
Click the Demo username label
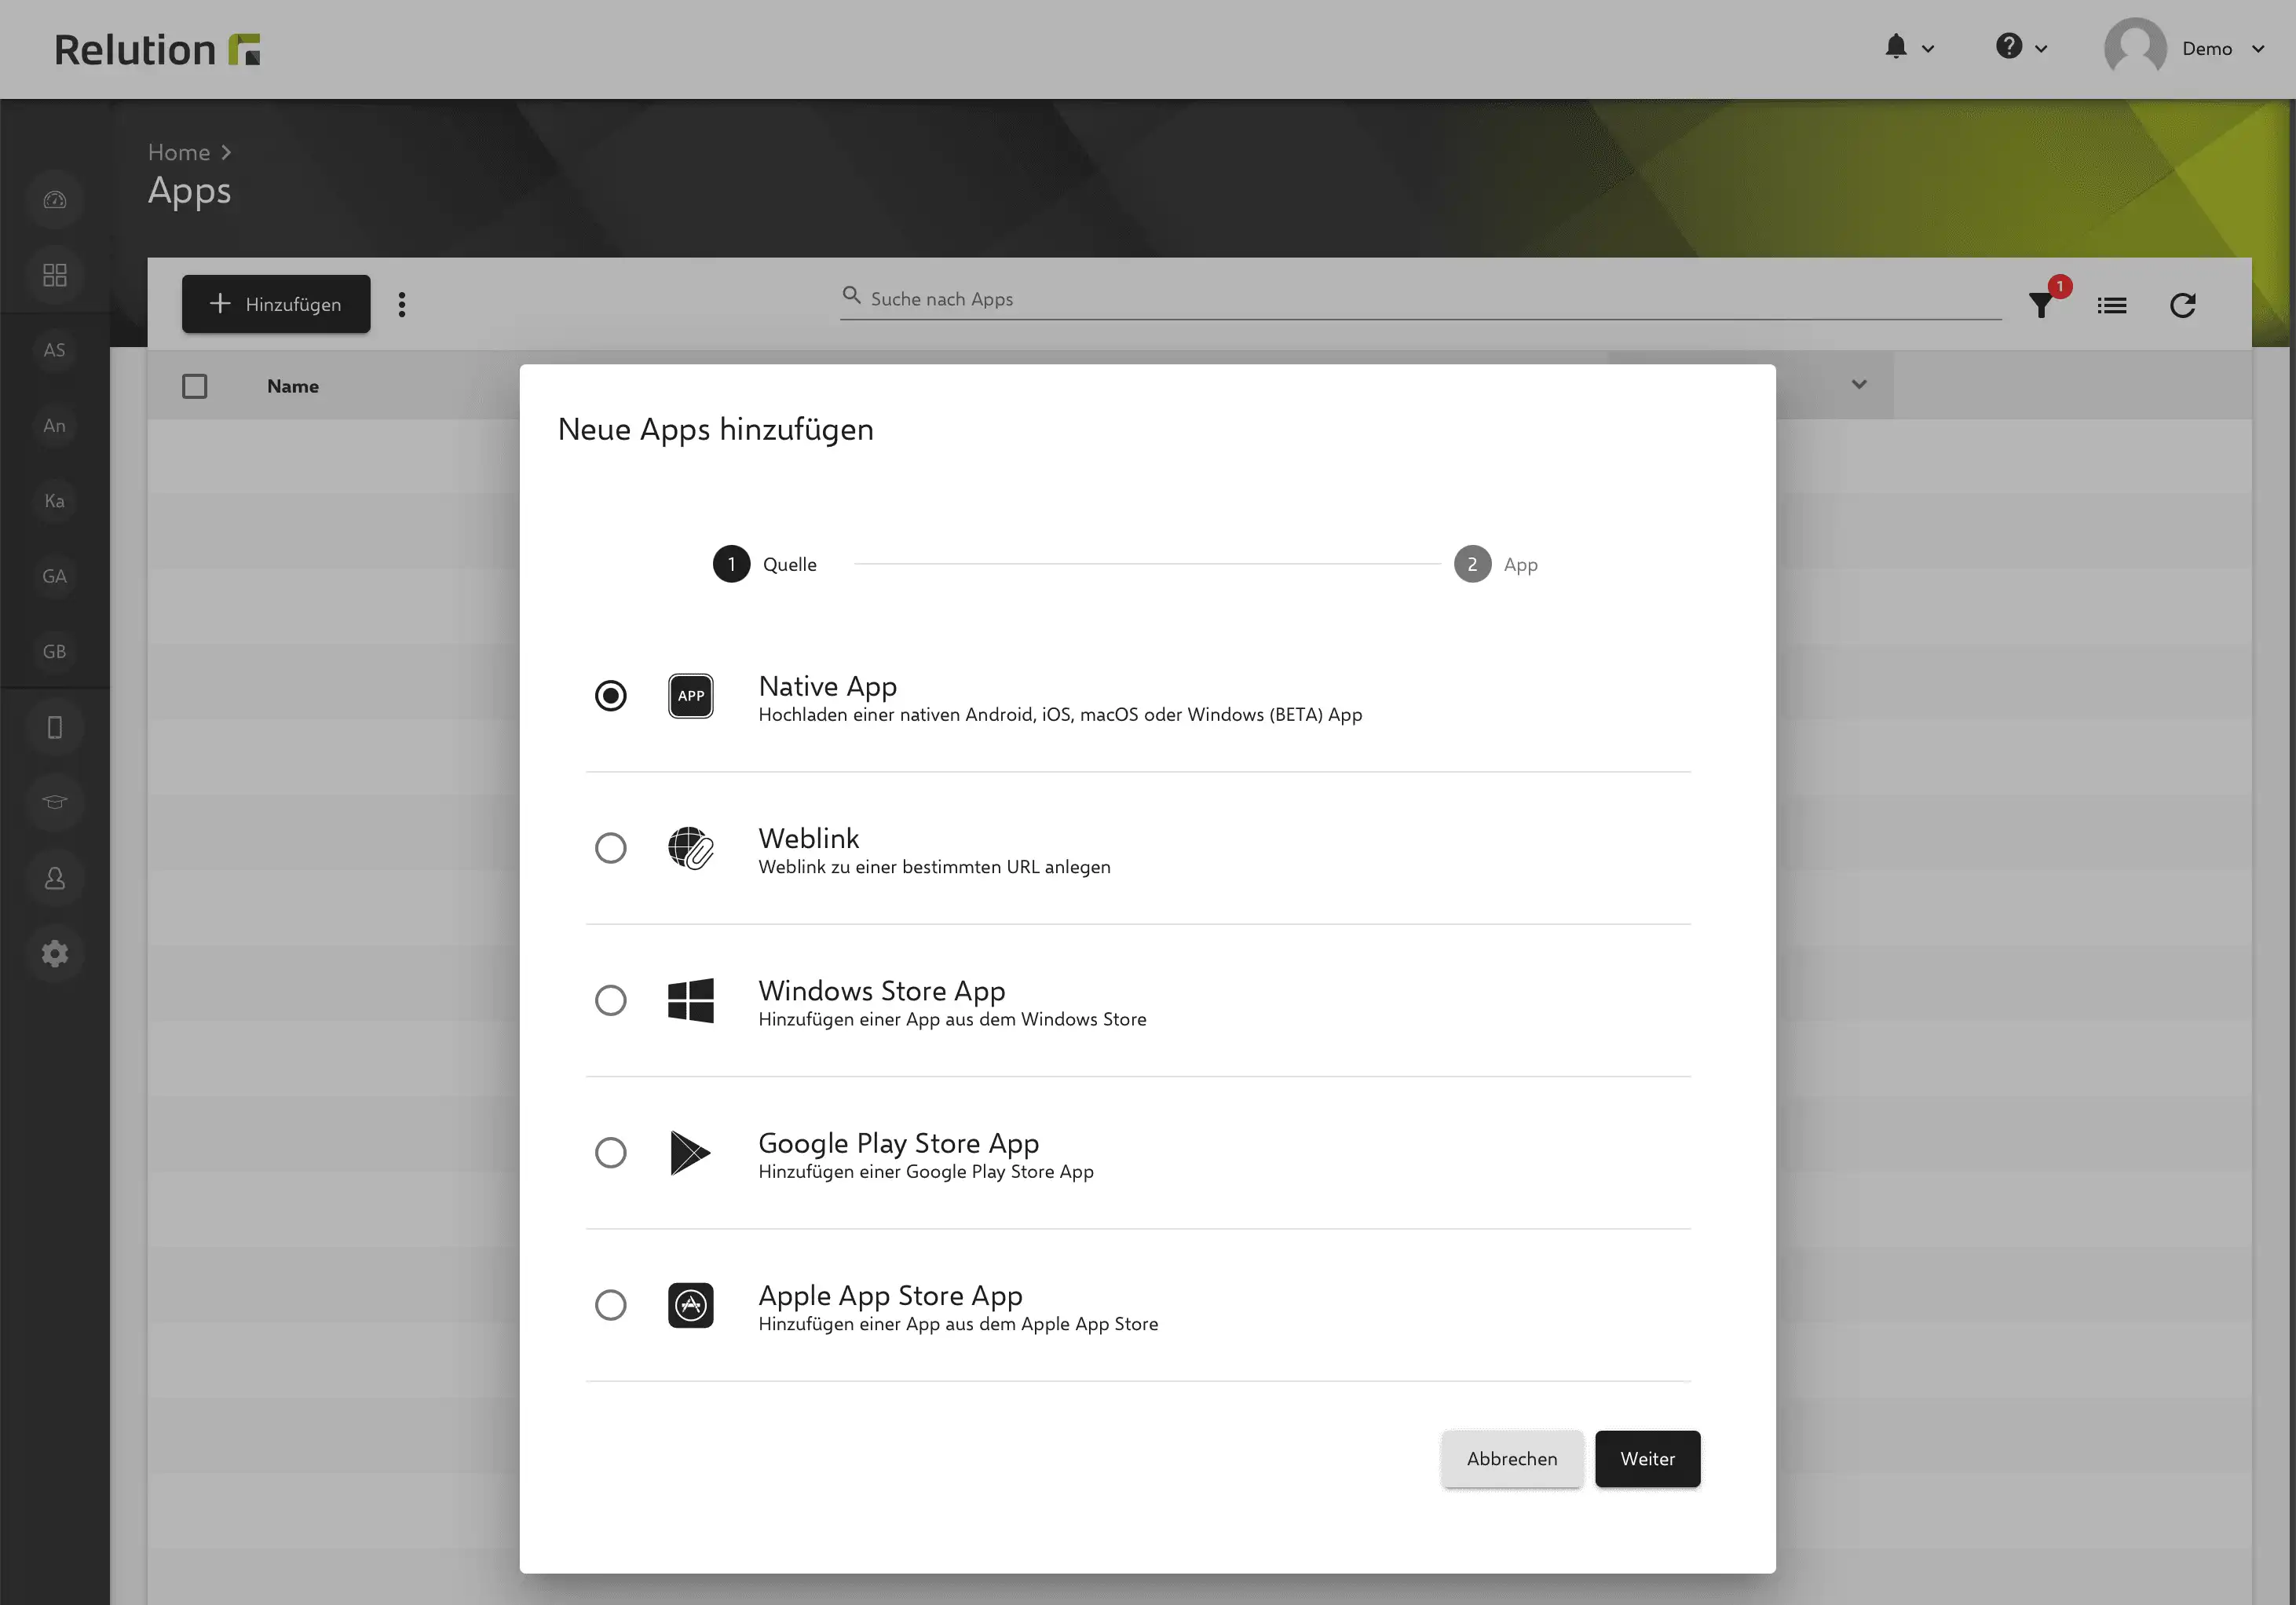tap(2207, 49)
